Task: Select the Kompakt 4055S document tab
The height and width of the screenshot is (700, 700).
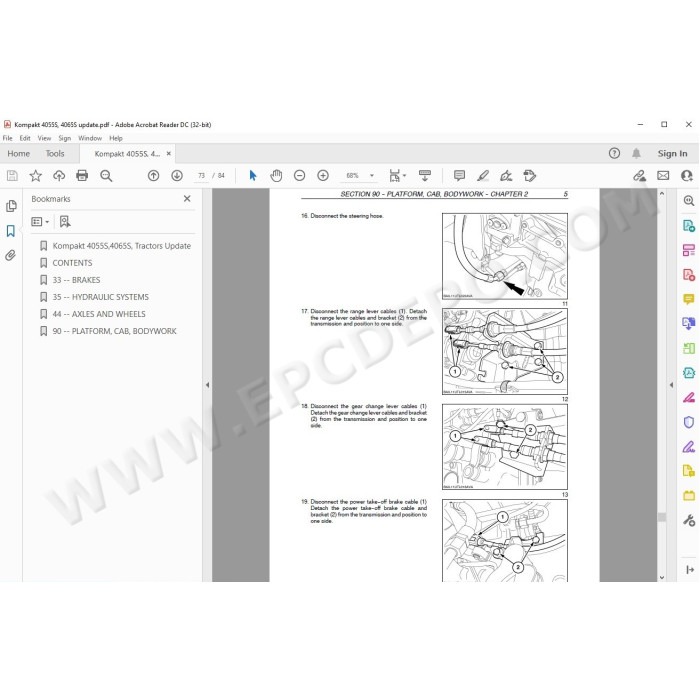Action: tap(127, 154)
